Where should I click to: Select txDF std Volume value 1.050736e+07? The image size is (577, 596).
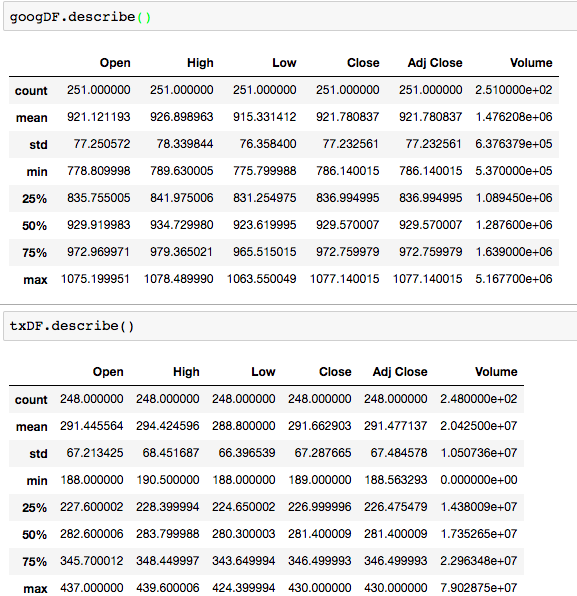point(479,453)
